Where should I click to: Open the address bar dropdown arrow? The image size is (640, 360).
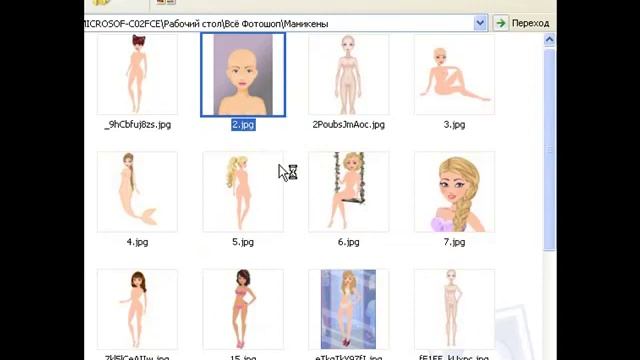click(480, 23)
